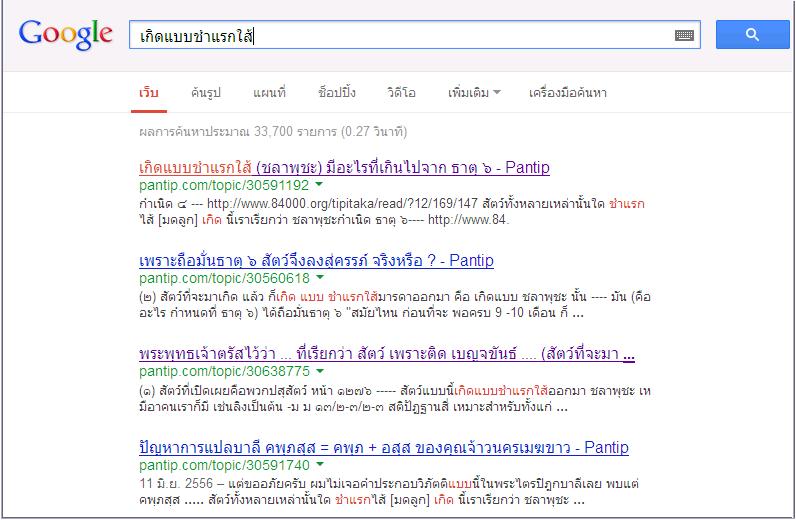796x520 pixels.
Task: Select the เว็บ tab
Action: [149, 93]
